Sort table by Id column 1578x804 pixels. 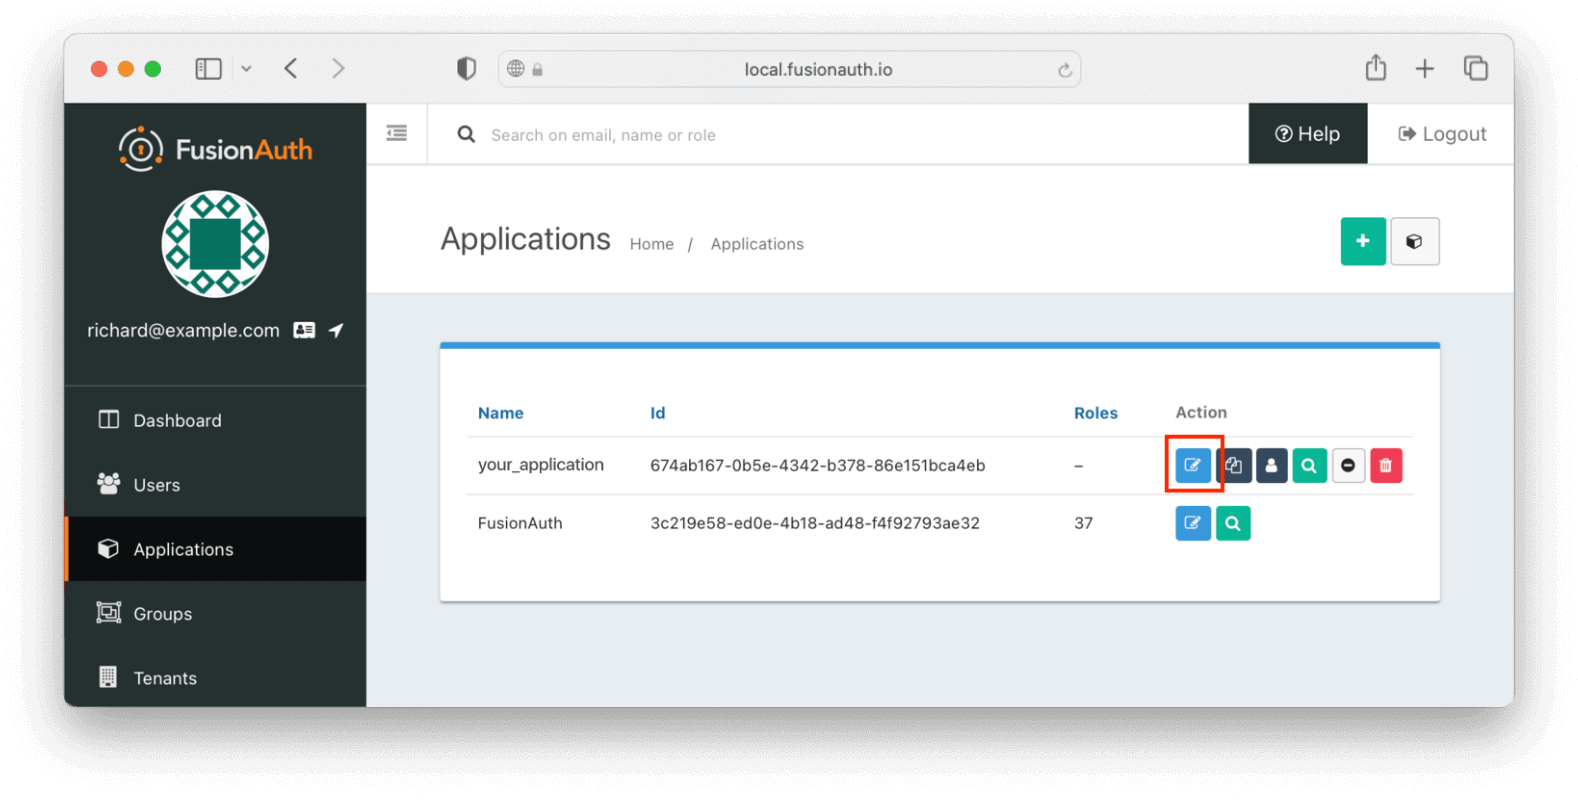pos(657,413)
